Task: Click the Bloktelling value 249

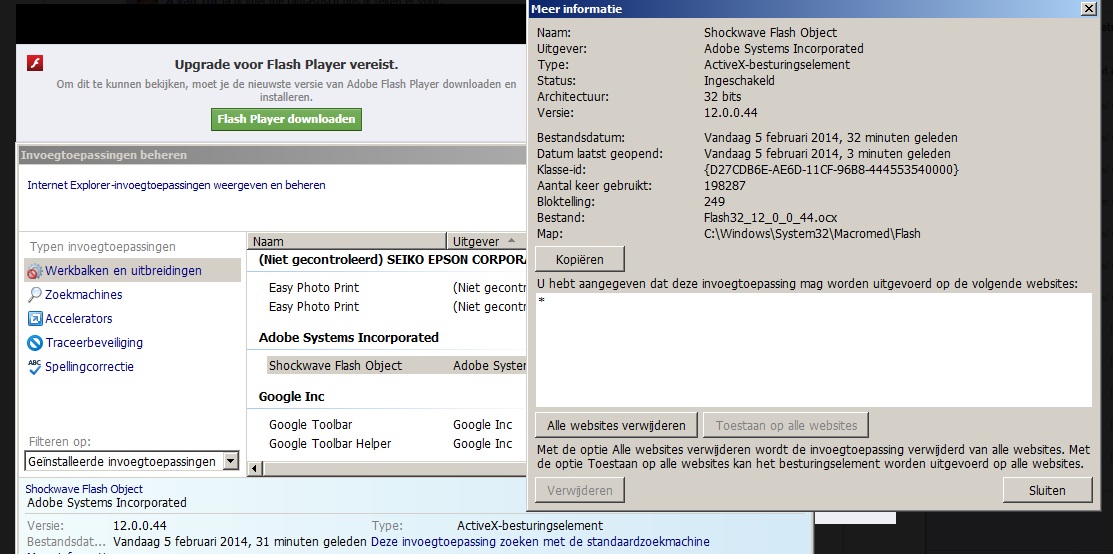Action: tap(714, 202)
